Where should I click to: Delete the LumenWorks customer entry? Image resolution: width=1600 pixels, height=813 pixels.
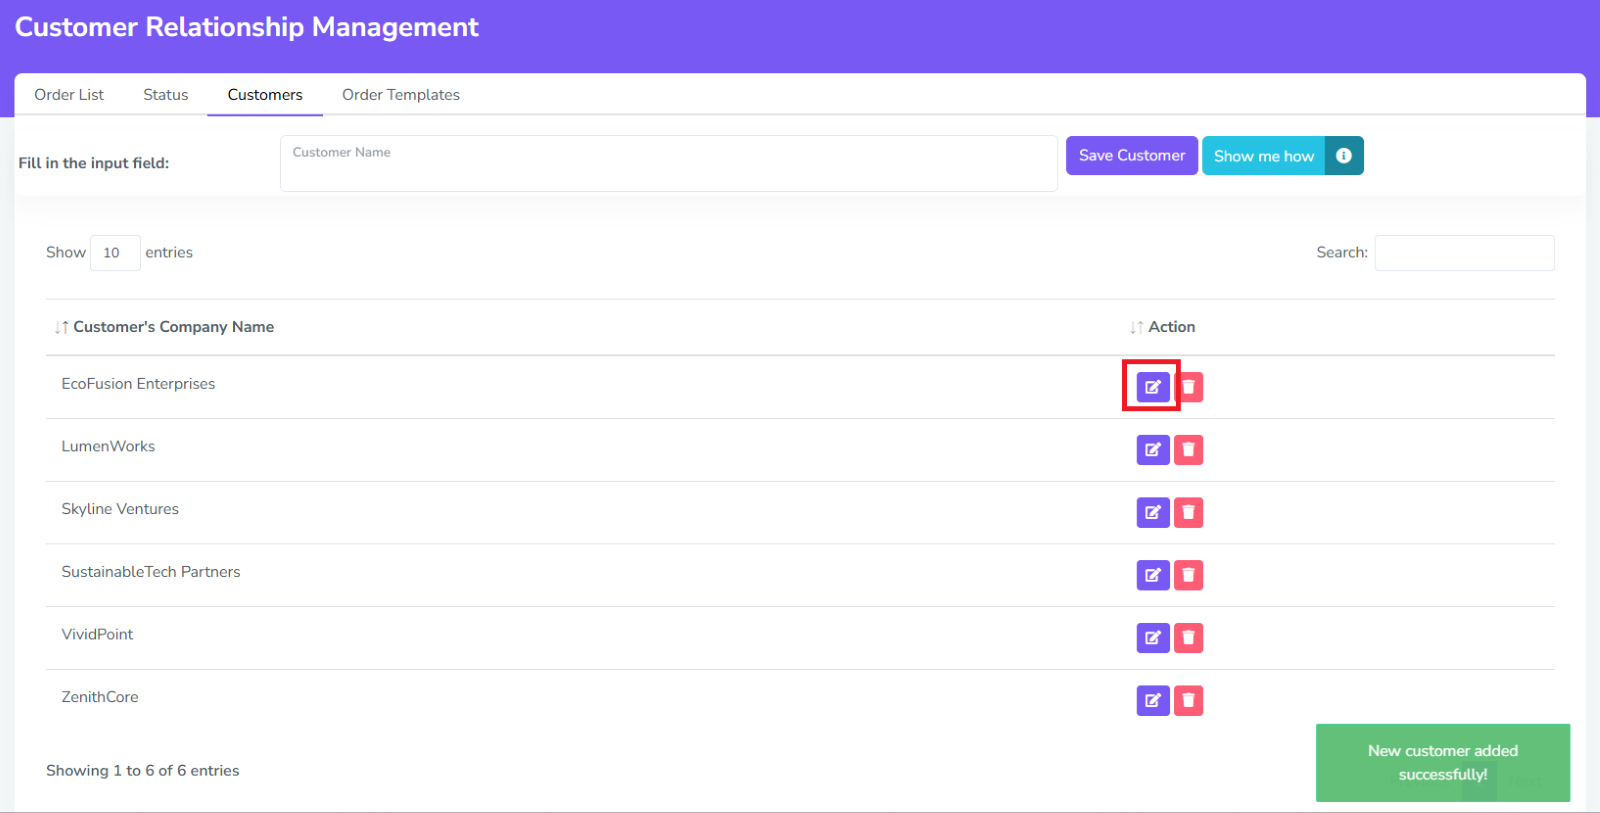tap(1188, 450)
